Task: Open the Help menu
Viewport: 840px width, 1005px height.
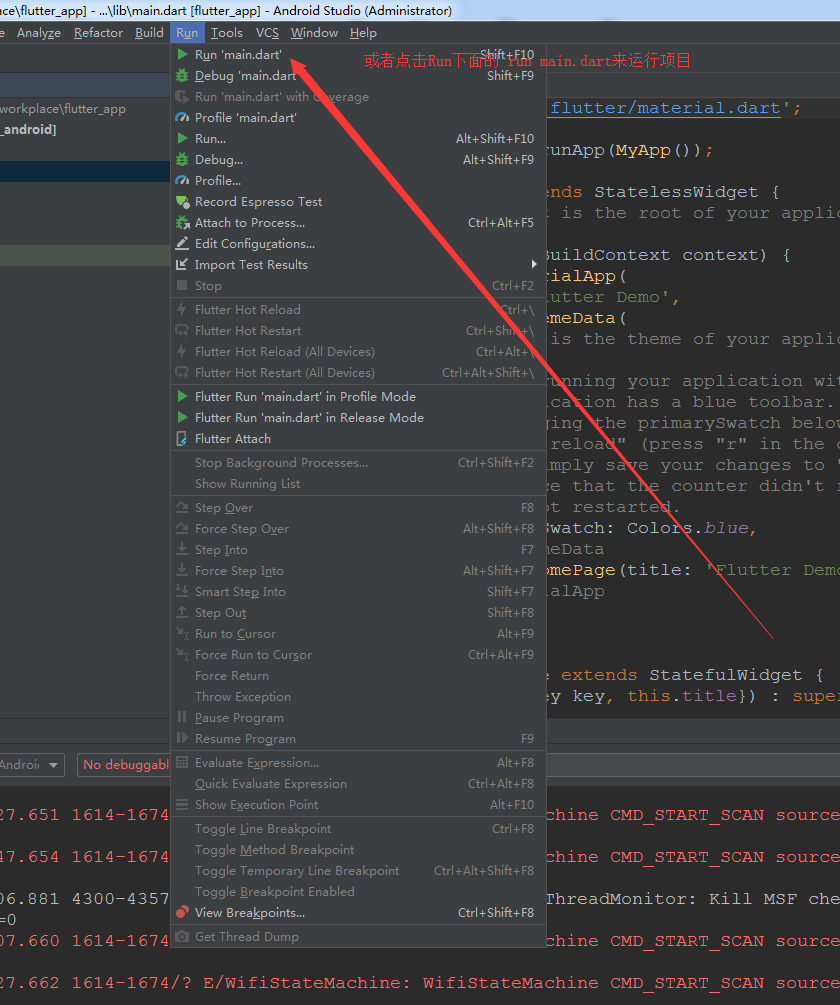Action: point(363,33)
